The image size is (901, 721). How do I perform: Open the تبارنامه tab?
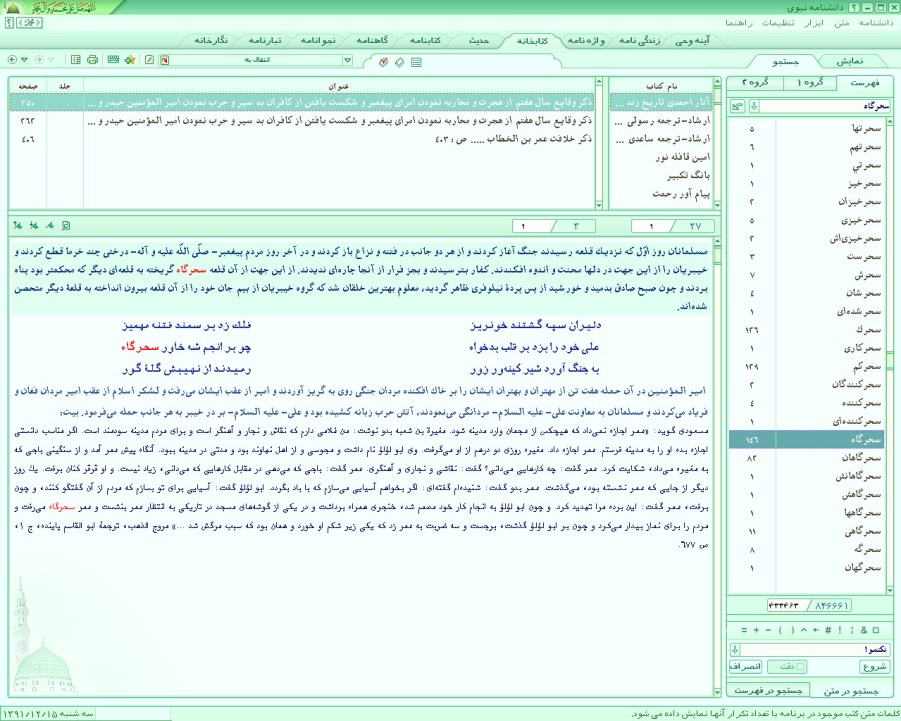pyautogui.click(x=265, y=41)
